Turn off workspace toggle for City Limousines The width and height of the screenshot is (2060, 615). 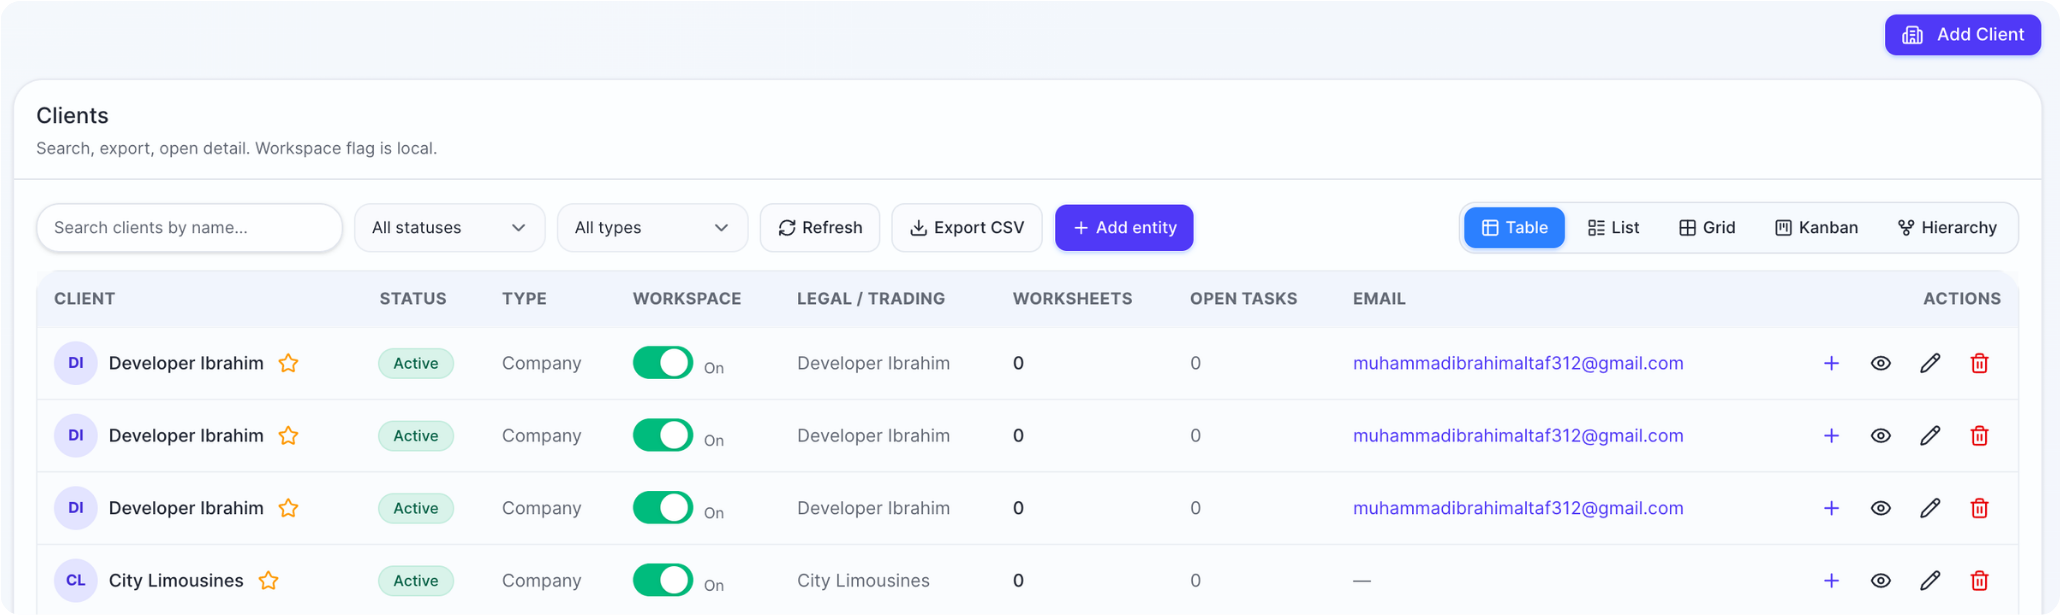663,580
